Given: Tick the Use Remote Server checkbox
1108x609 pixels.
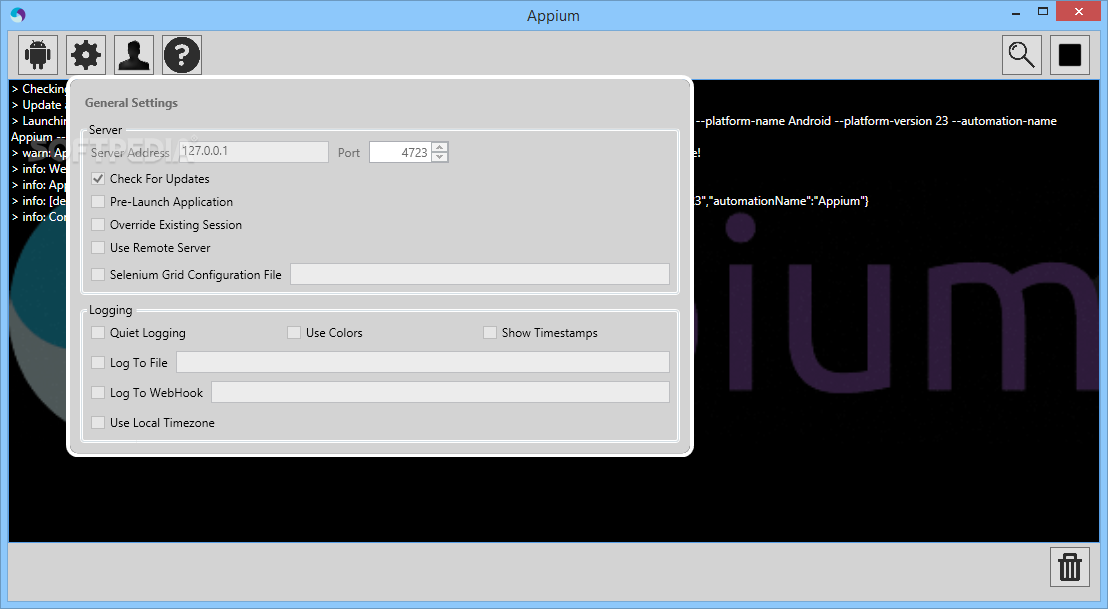Looking at the screenshot, I should tap(98, 247).
